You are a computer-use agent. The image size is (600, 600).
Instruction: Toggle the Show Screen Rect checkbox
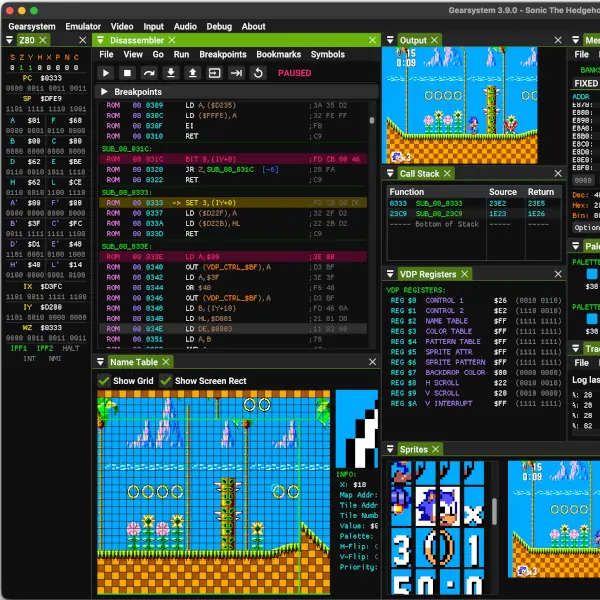(x=165, y=381)
